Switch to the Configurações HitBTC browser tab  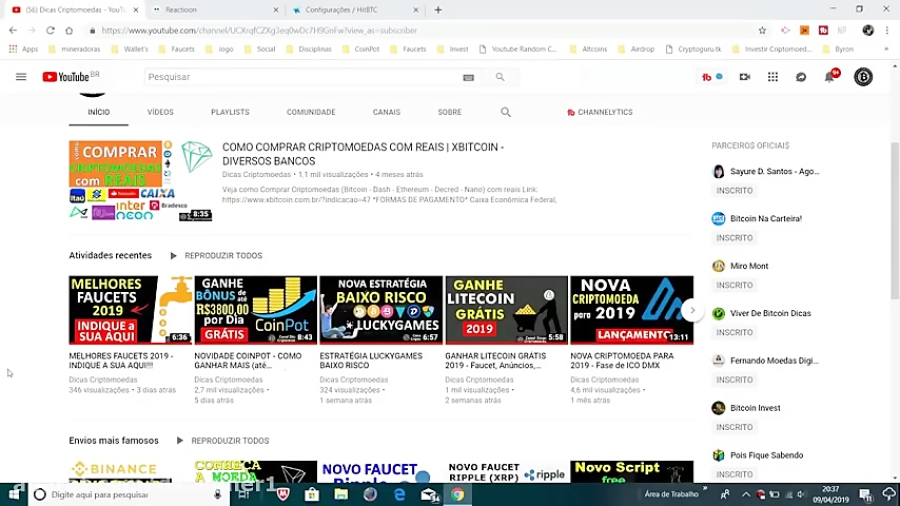point(355,10)
